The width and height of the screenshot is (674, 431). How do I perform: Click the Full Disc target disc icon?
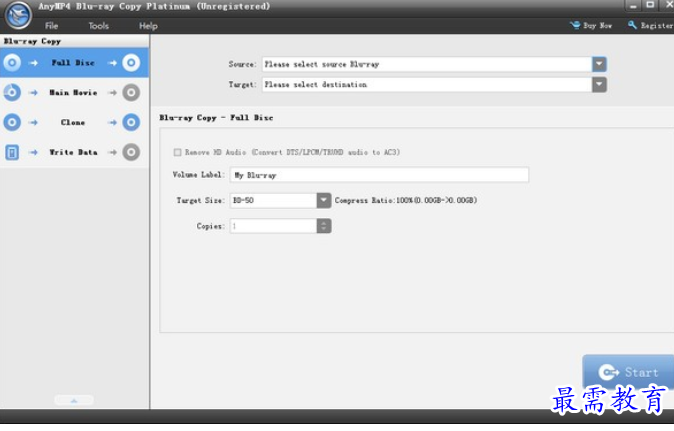(x=131, y=63)
